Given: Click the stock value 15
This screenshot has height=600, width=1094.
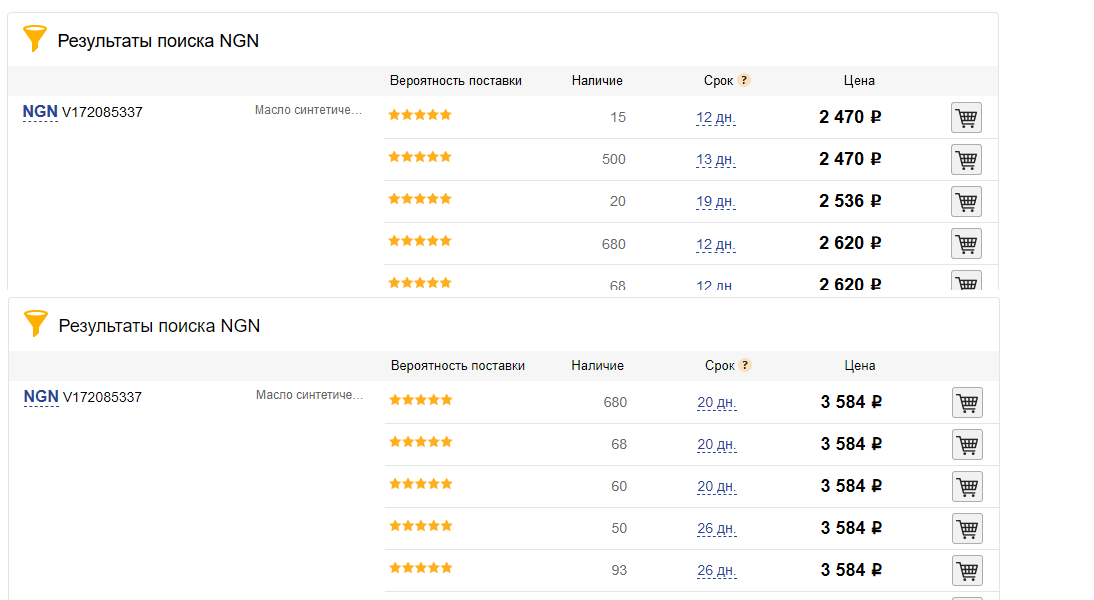Looking at the screenshot, I should point(617,117).
